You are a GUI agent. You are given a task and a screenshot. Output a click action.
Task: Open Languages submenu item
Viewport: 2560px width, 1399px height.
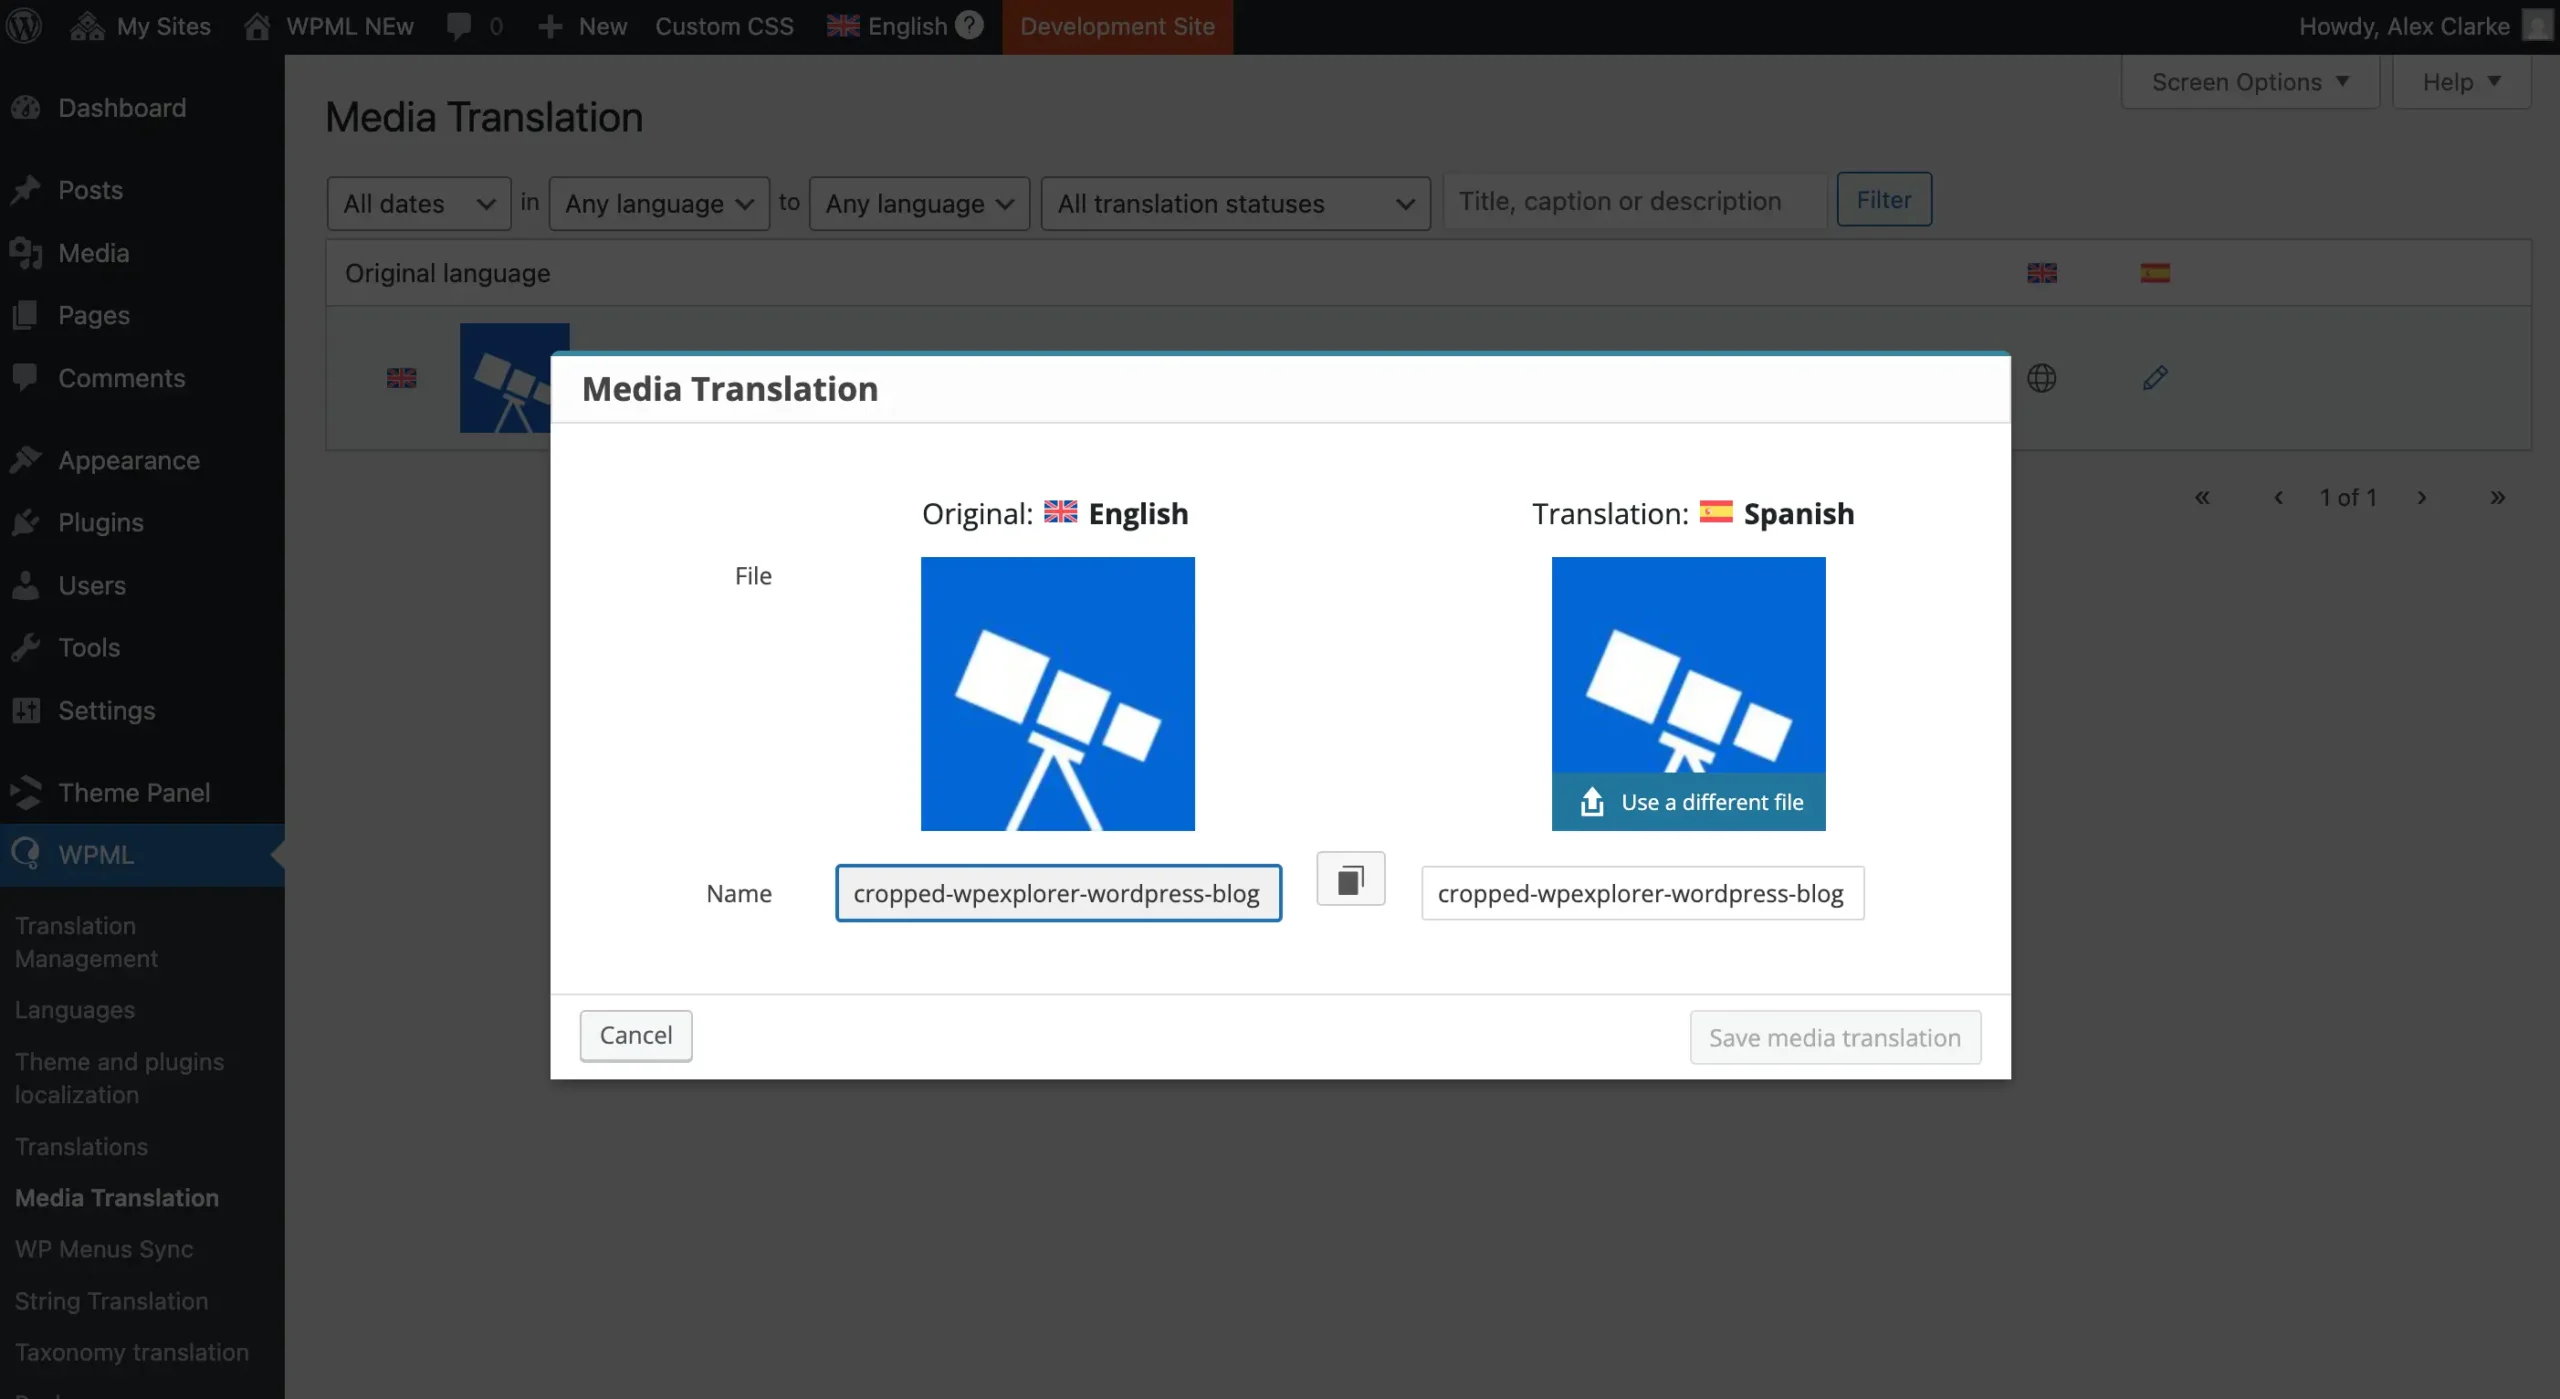click(x=75, y=1010)
